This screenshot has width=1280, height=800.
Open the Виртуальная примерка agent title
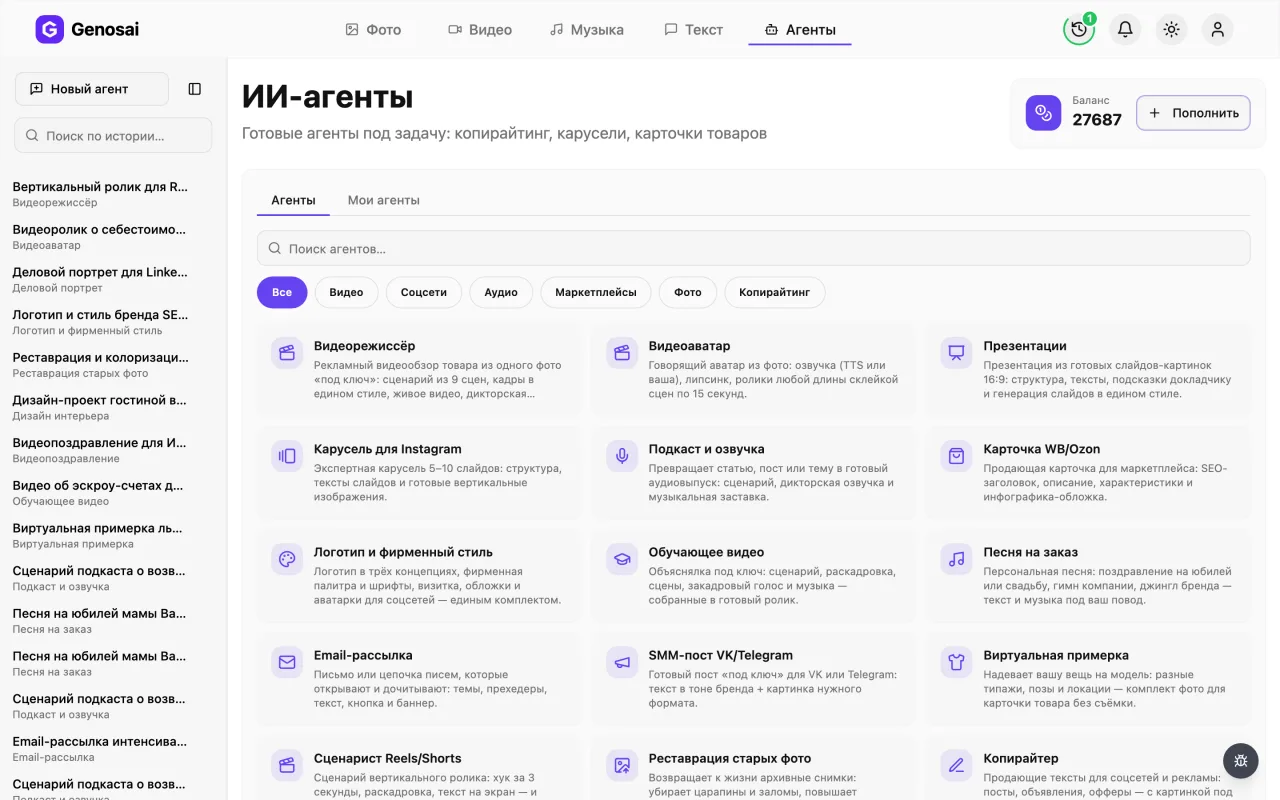click(1056, 655)
